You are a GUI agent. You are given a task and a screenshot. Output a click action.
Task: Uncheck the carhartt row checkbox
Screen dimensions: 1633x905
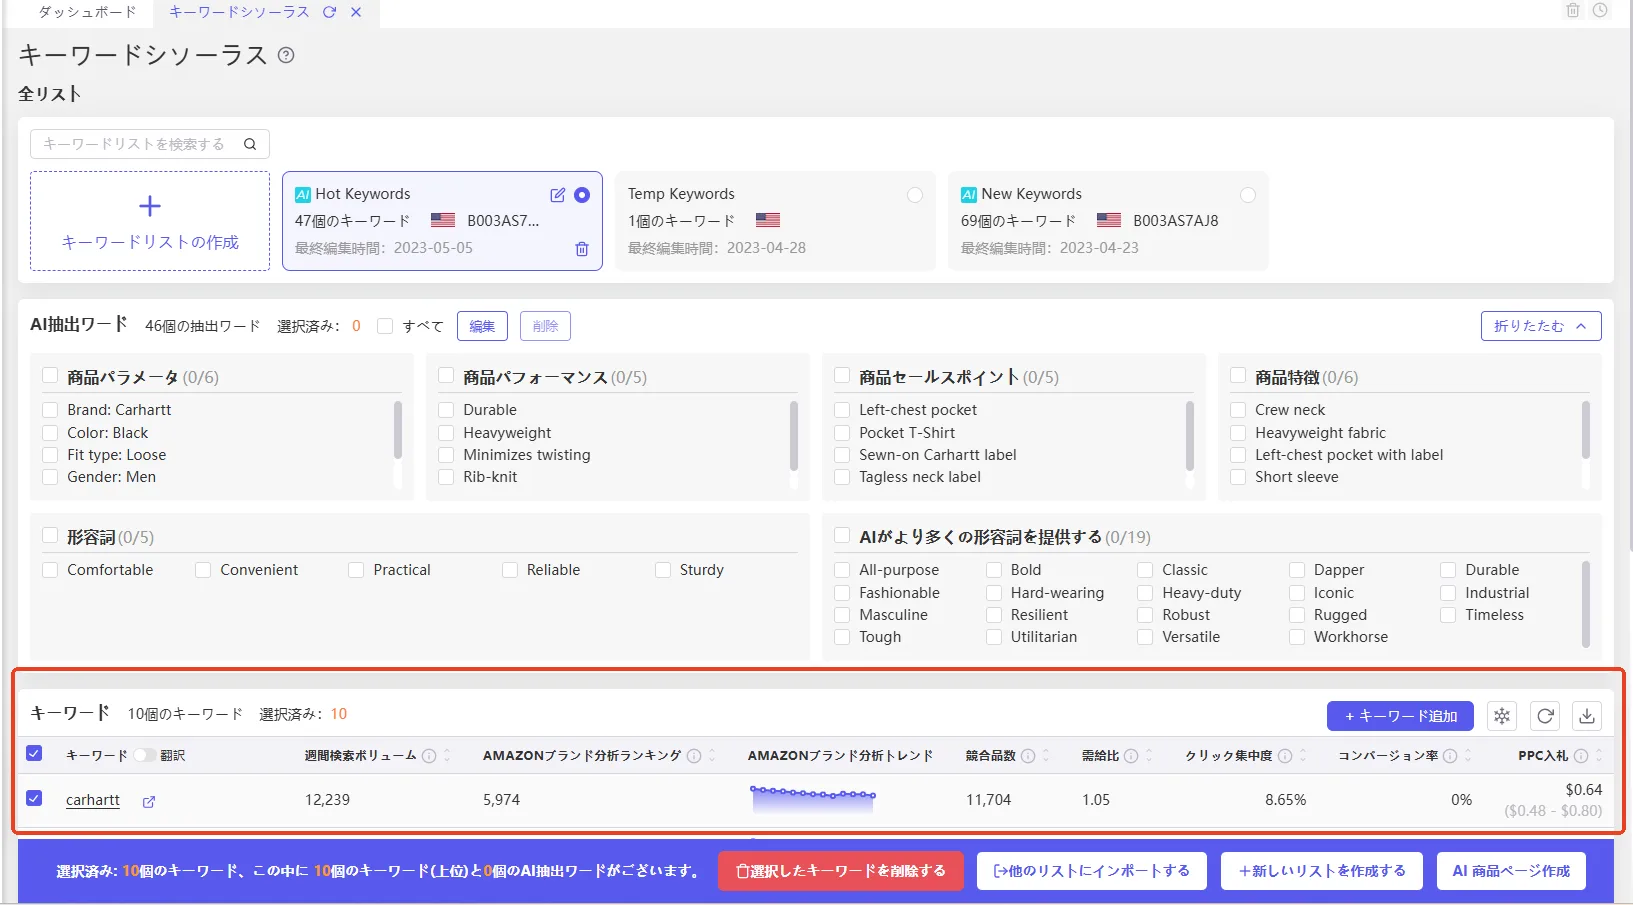click(x=34, y=798)
